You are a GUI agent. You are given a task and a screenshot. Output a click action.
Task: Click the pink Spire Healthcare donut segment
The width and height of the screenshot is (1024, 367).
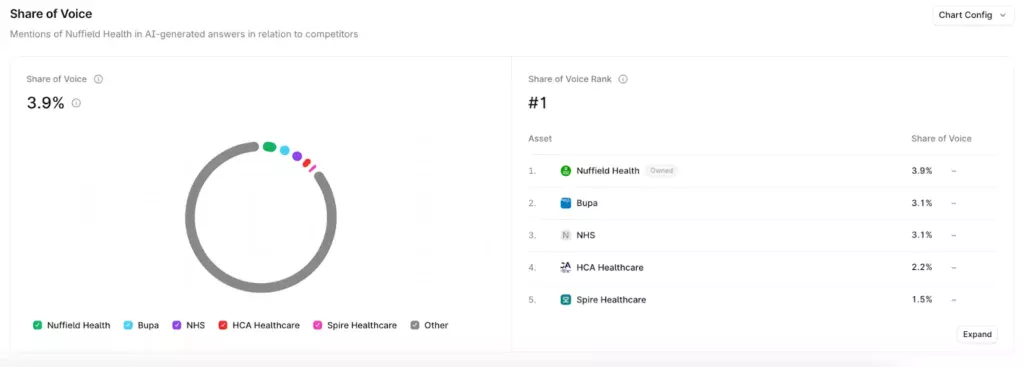pos(313,168)
